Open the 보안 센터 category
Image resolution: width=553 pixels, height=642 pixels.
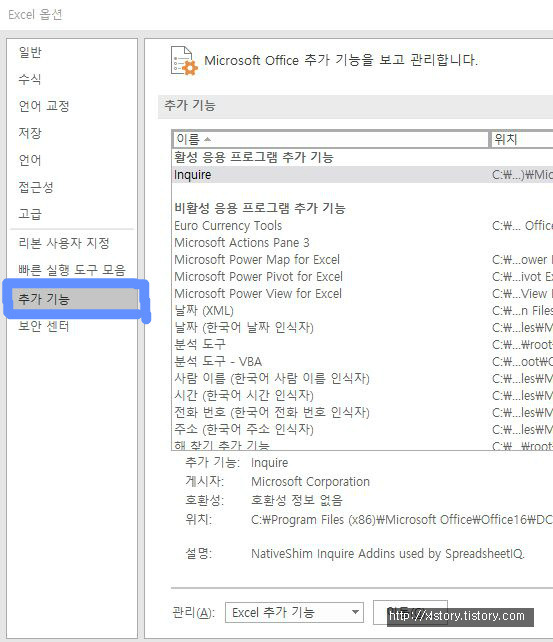pyautogui.click(x=44, y=326)
